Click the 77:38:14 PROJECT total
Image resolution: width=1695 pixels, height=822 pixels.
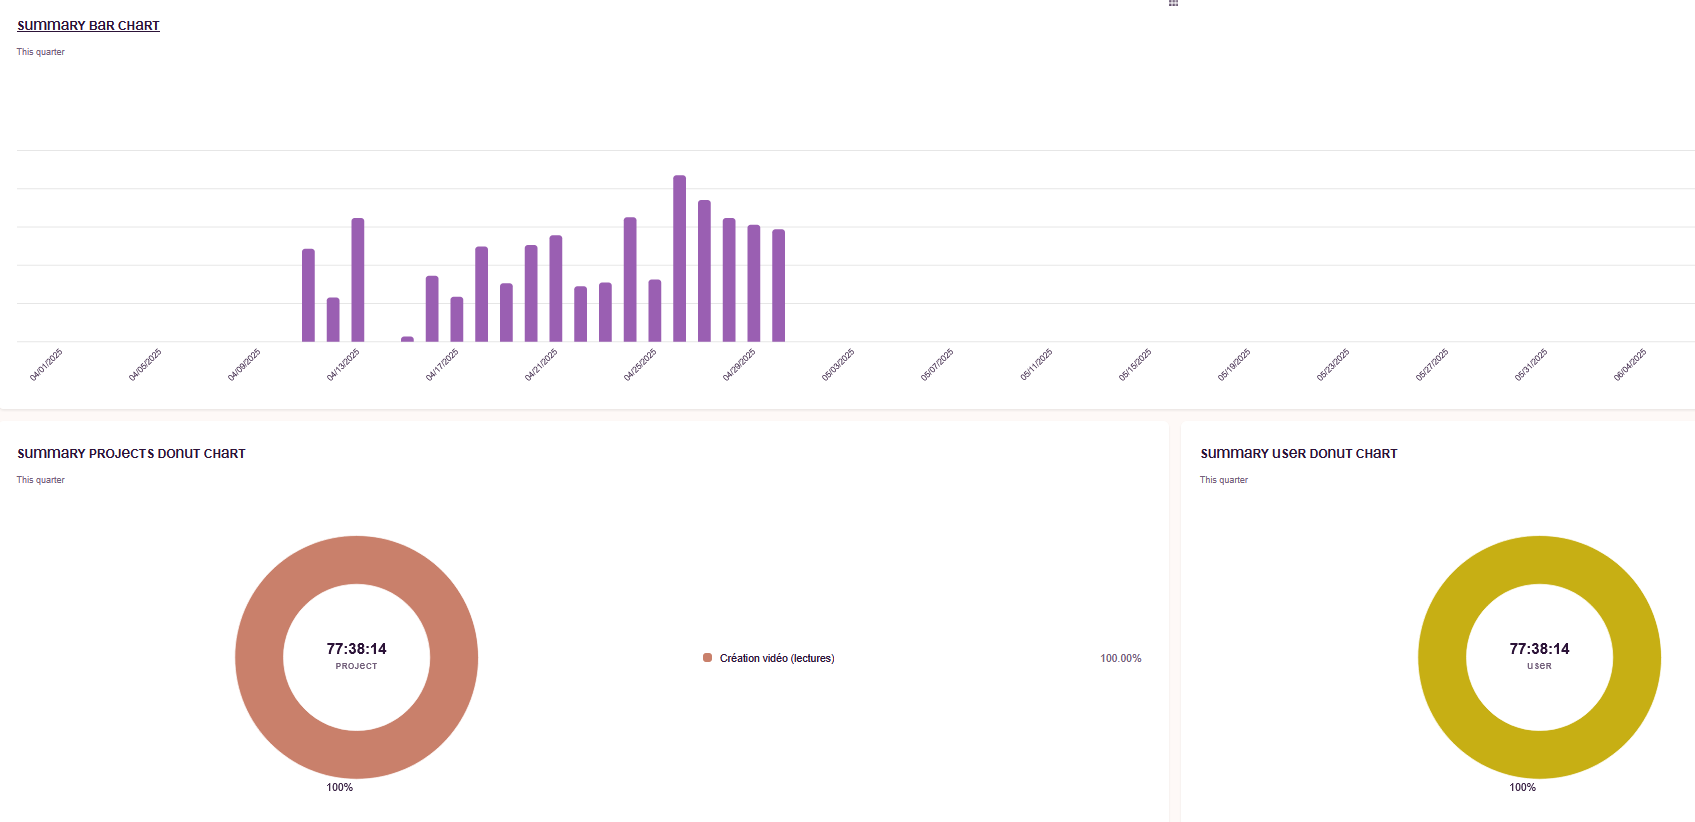point(356,650)
